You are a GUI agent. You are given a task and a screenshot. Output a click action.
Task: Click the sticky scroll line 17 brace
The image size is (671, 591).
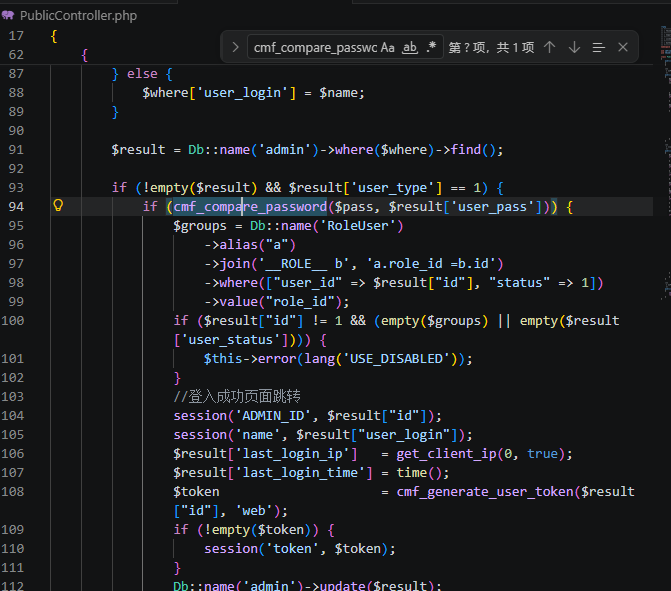pyautogui.click(x=53, y=36)
